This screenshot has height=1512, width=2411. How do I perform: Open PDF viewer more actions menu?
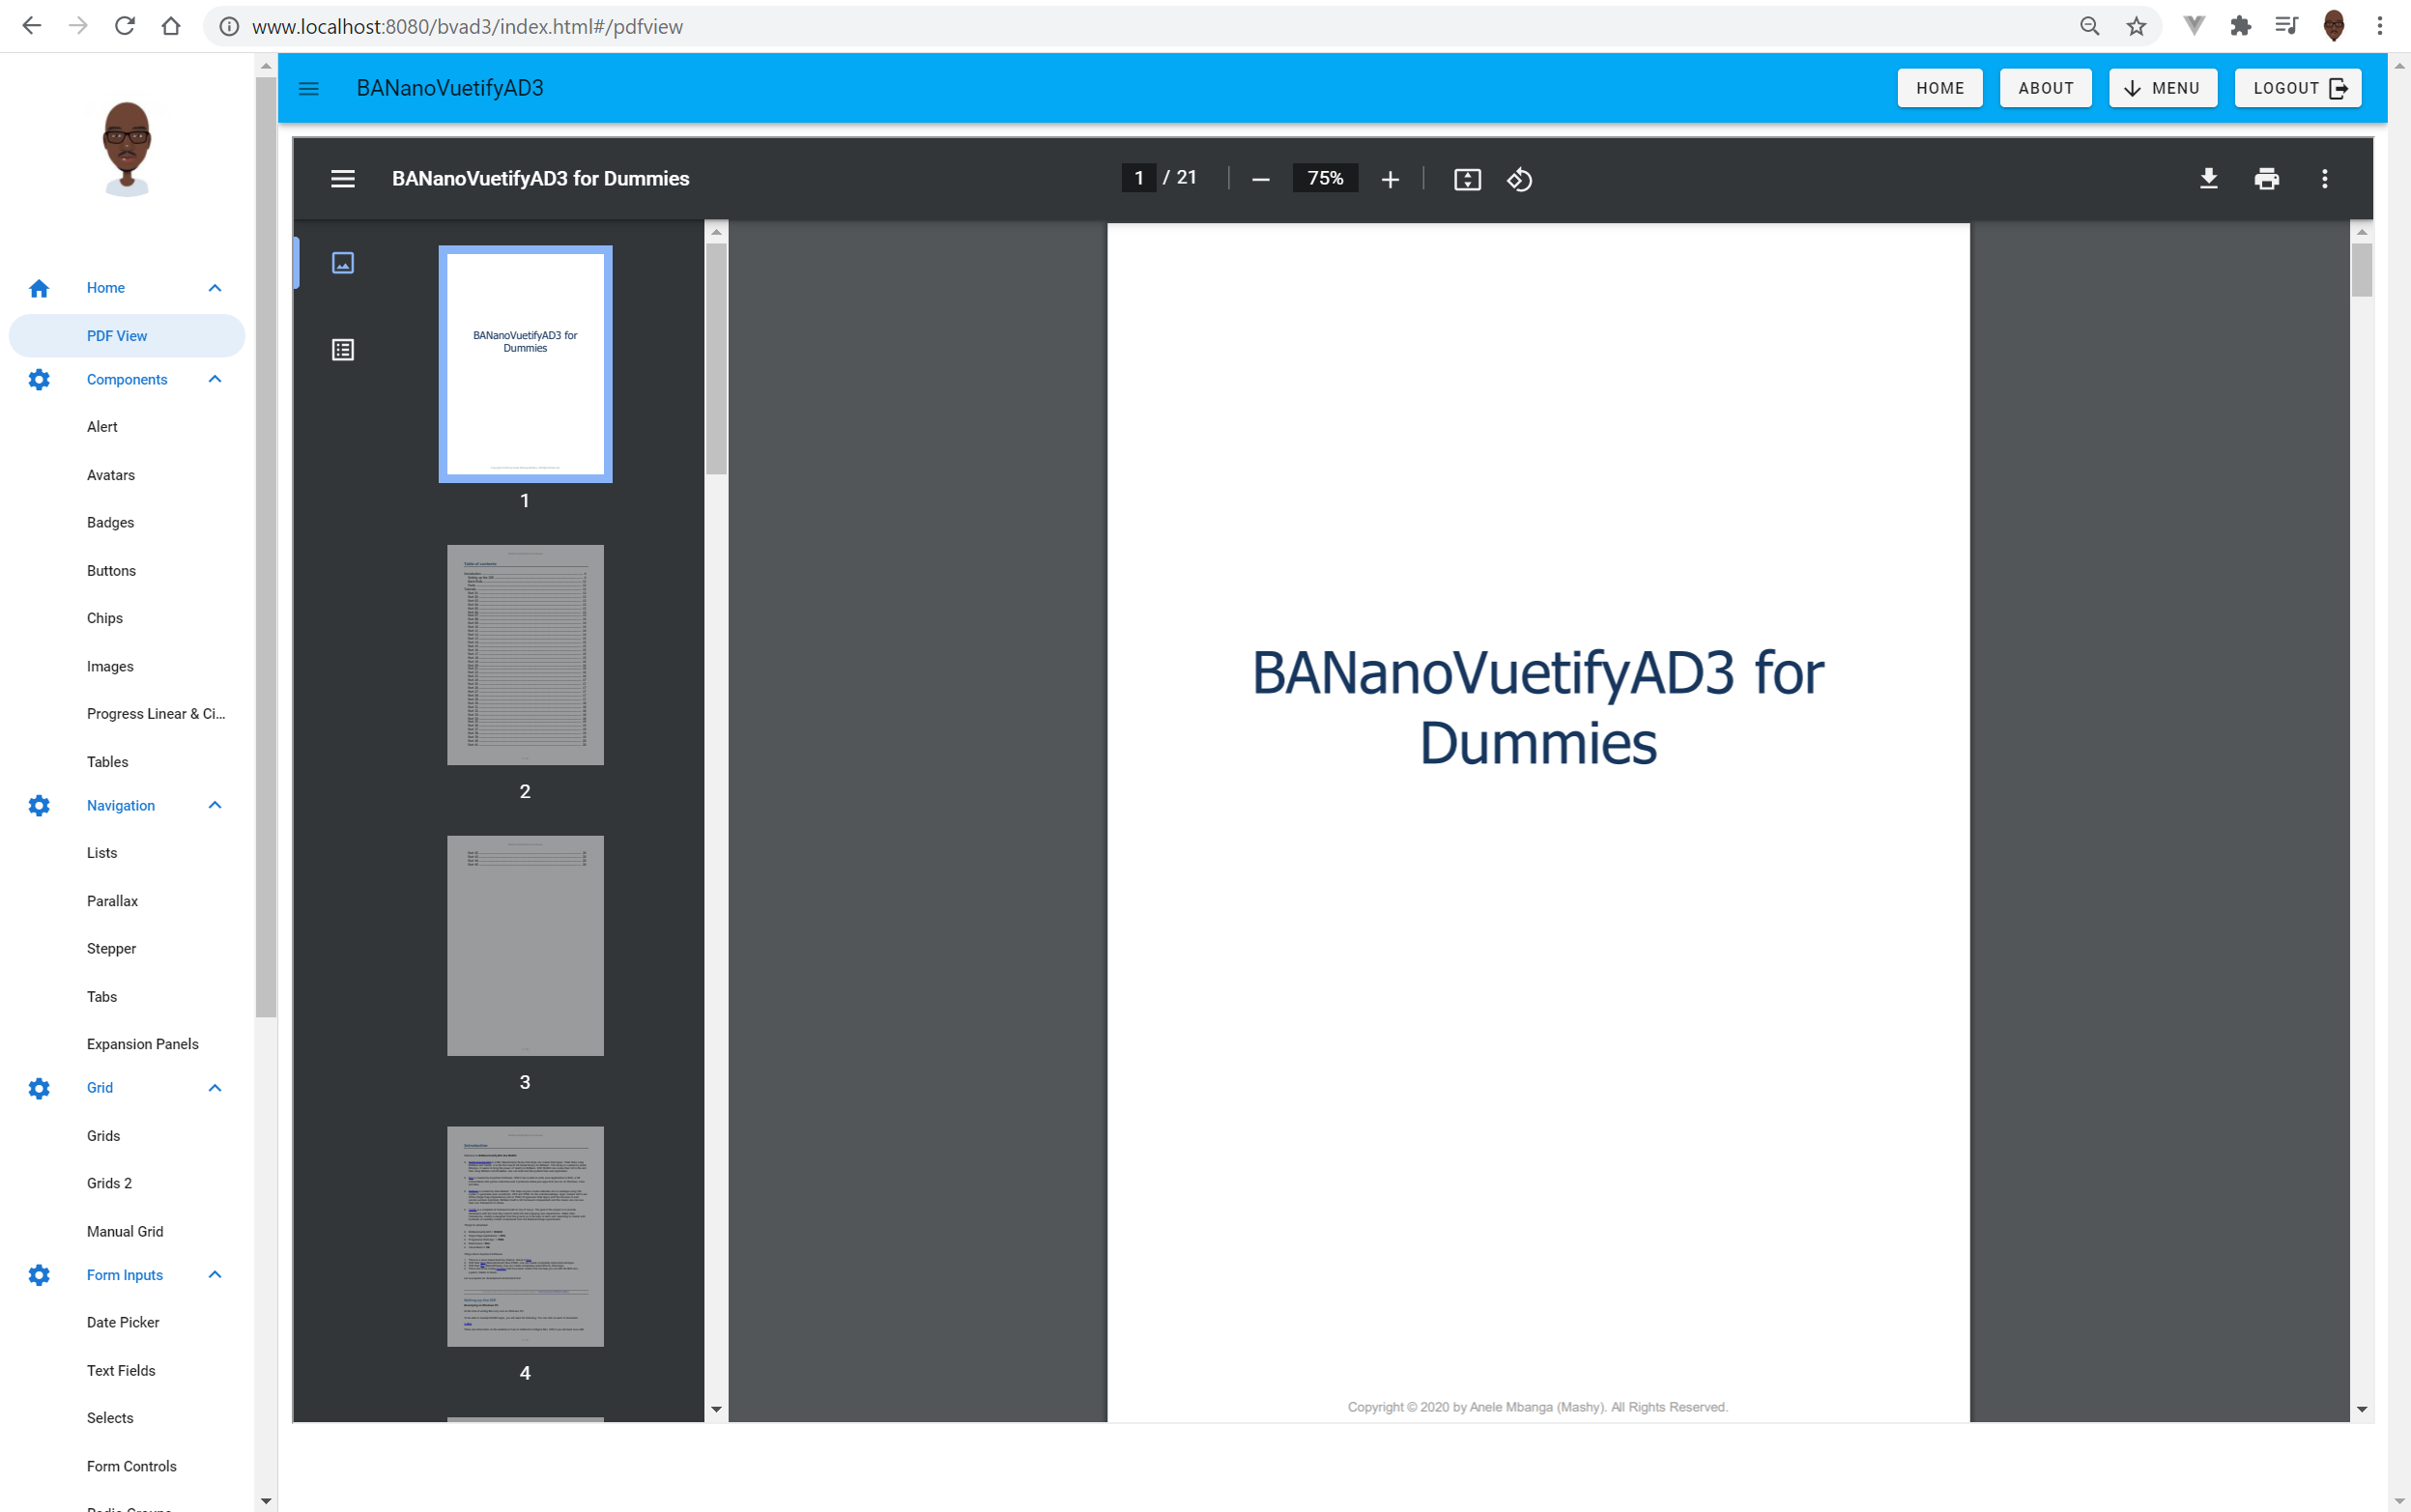pyautogui.click(x=2324, y=179)
